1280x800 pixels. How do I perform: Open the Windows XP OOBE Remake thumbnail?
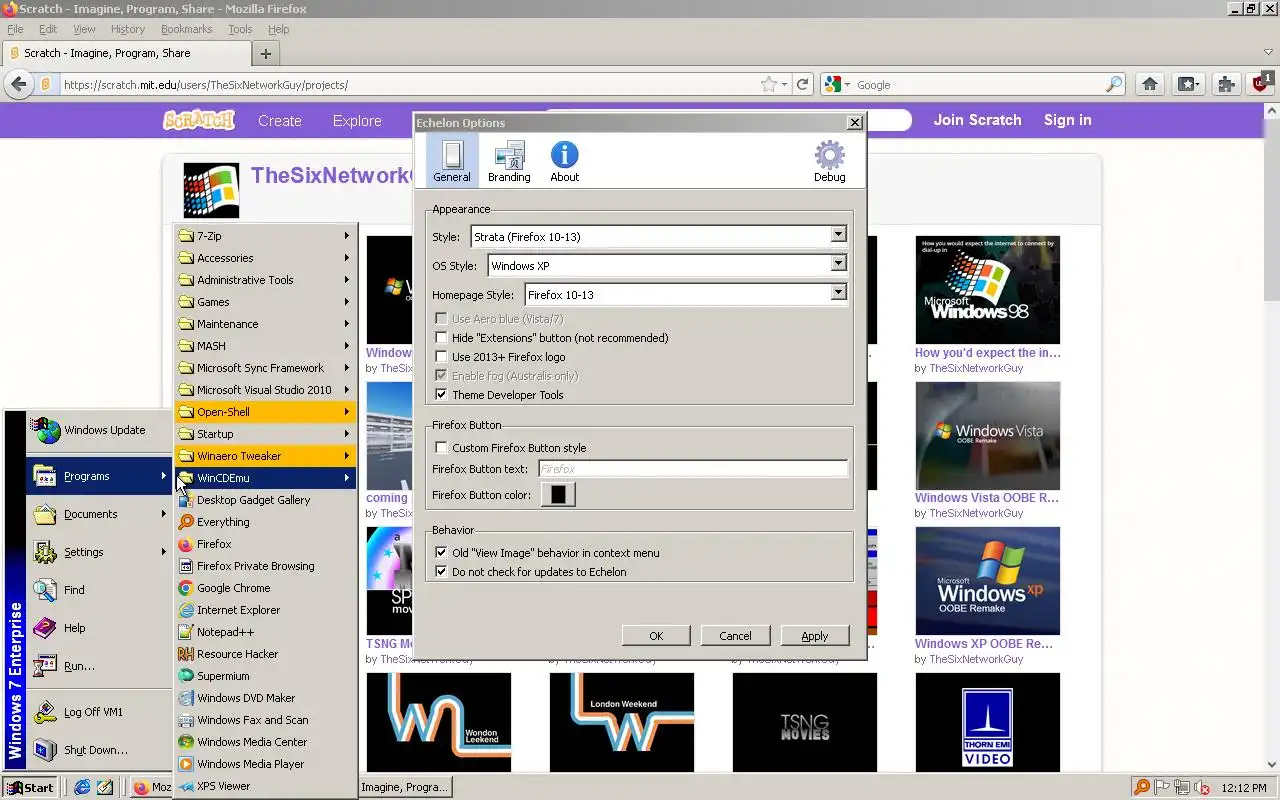tap(987, 581)
